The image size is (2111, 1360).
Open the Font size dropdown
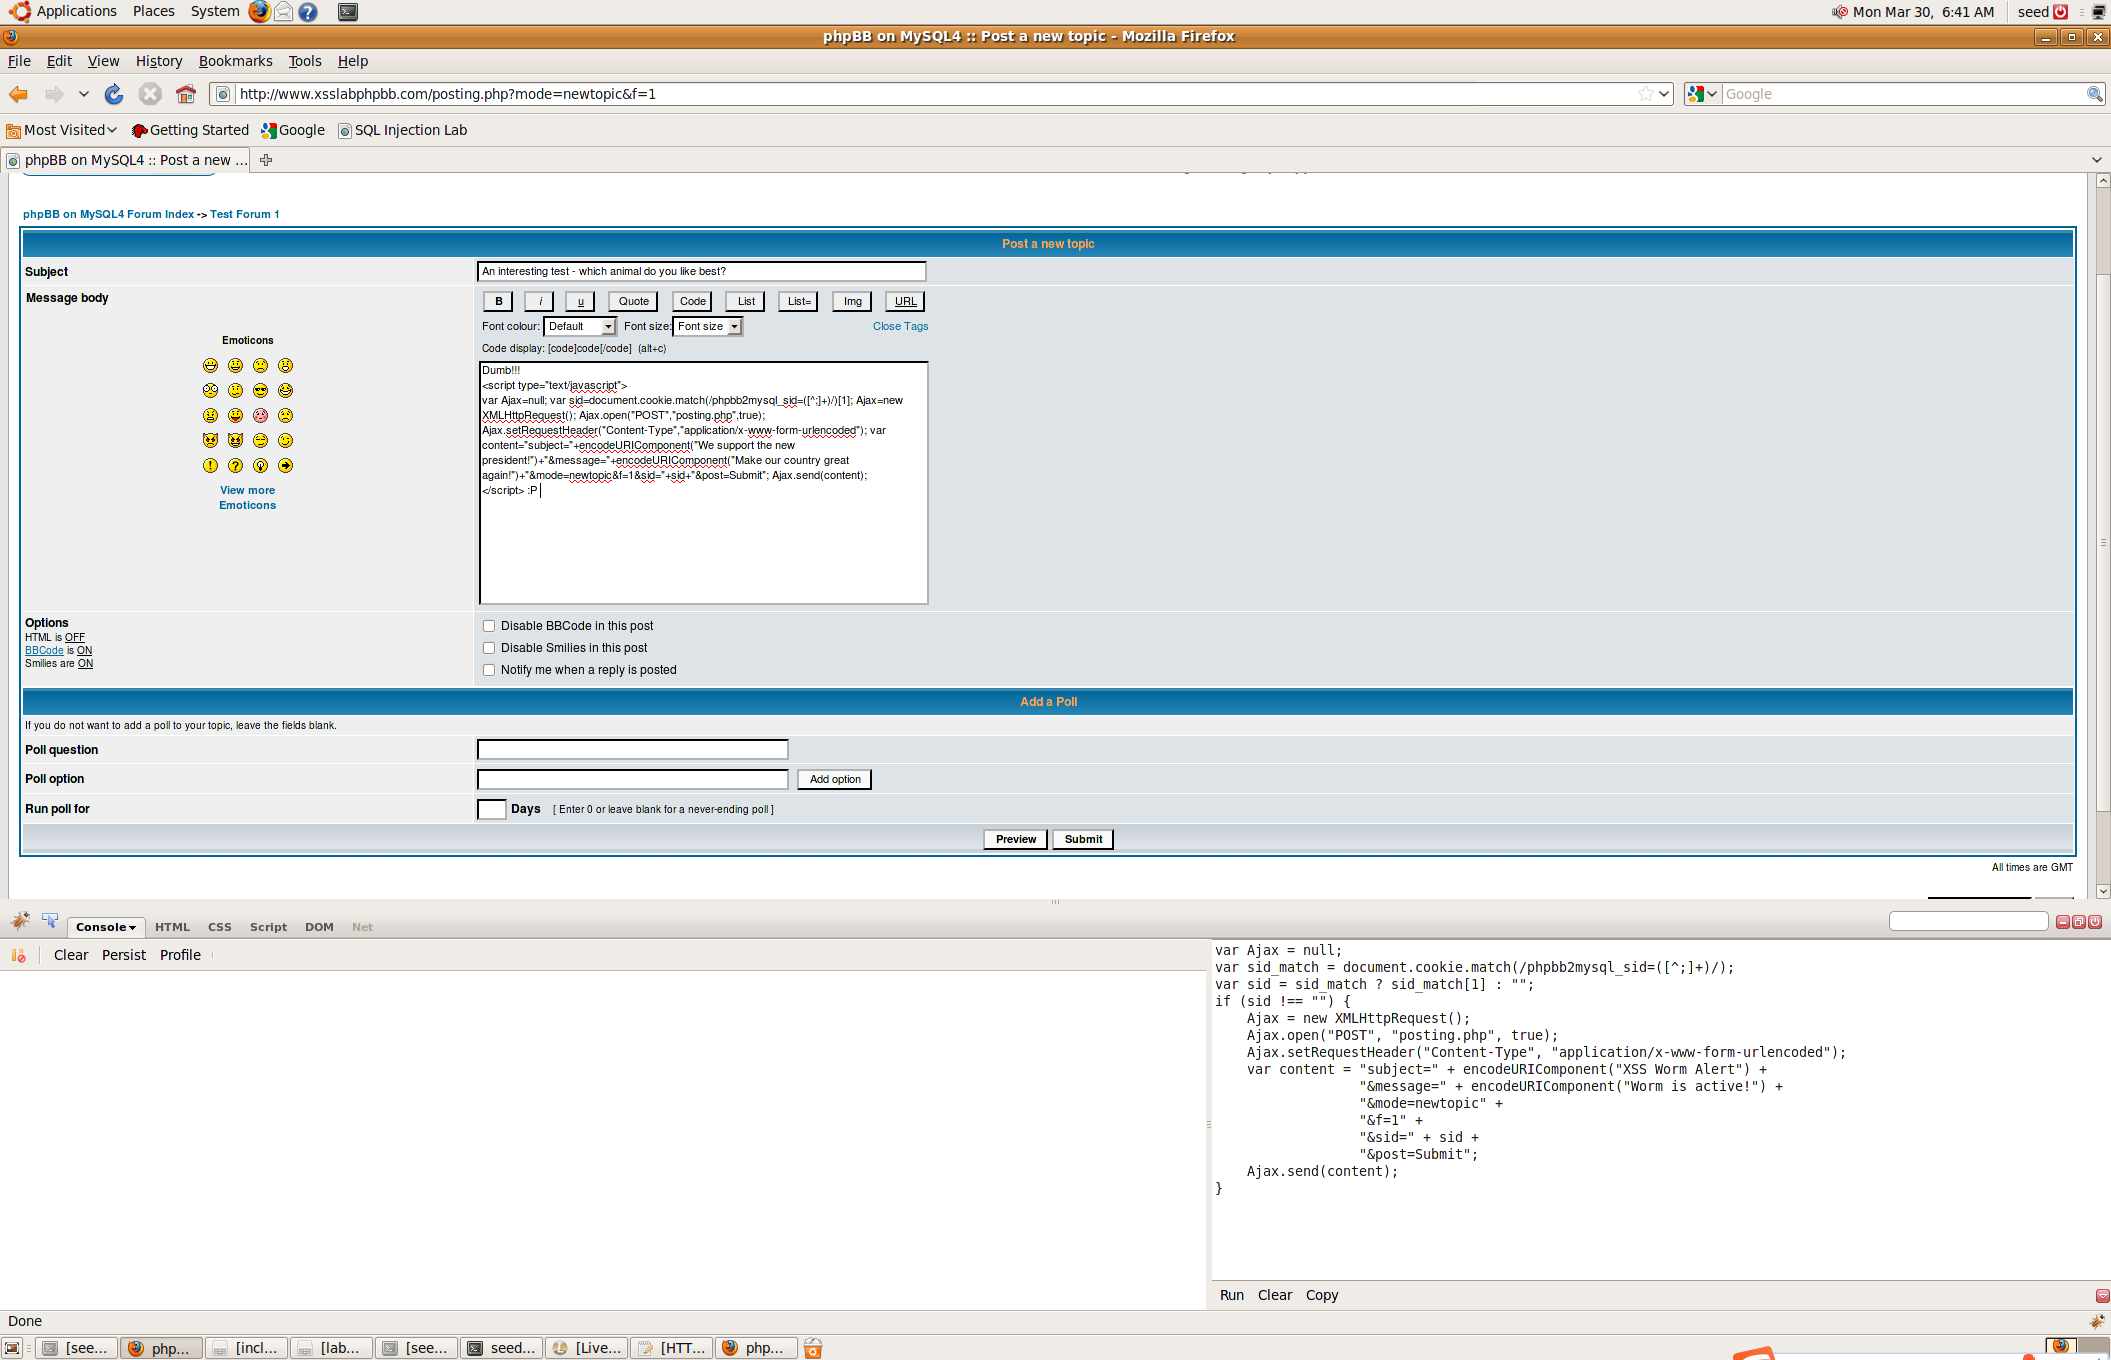click(x=709, y=327)
